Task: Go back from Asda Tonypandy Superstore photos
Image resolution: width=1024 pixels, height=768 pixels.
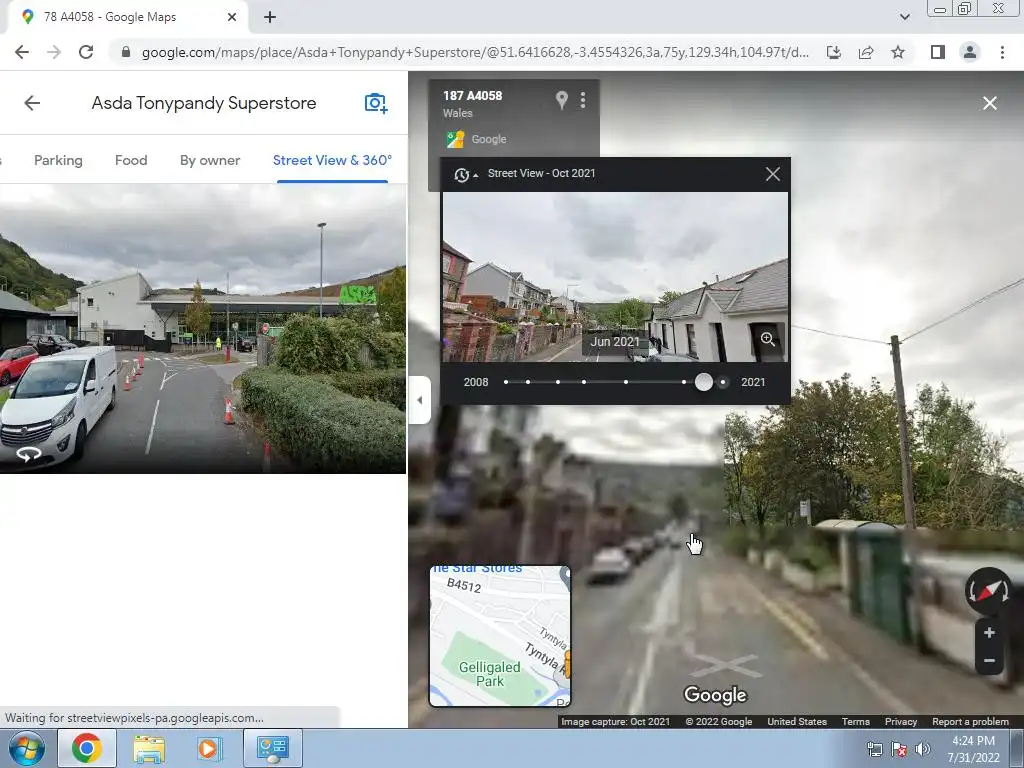Action: point(32,103)
